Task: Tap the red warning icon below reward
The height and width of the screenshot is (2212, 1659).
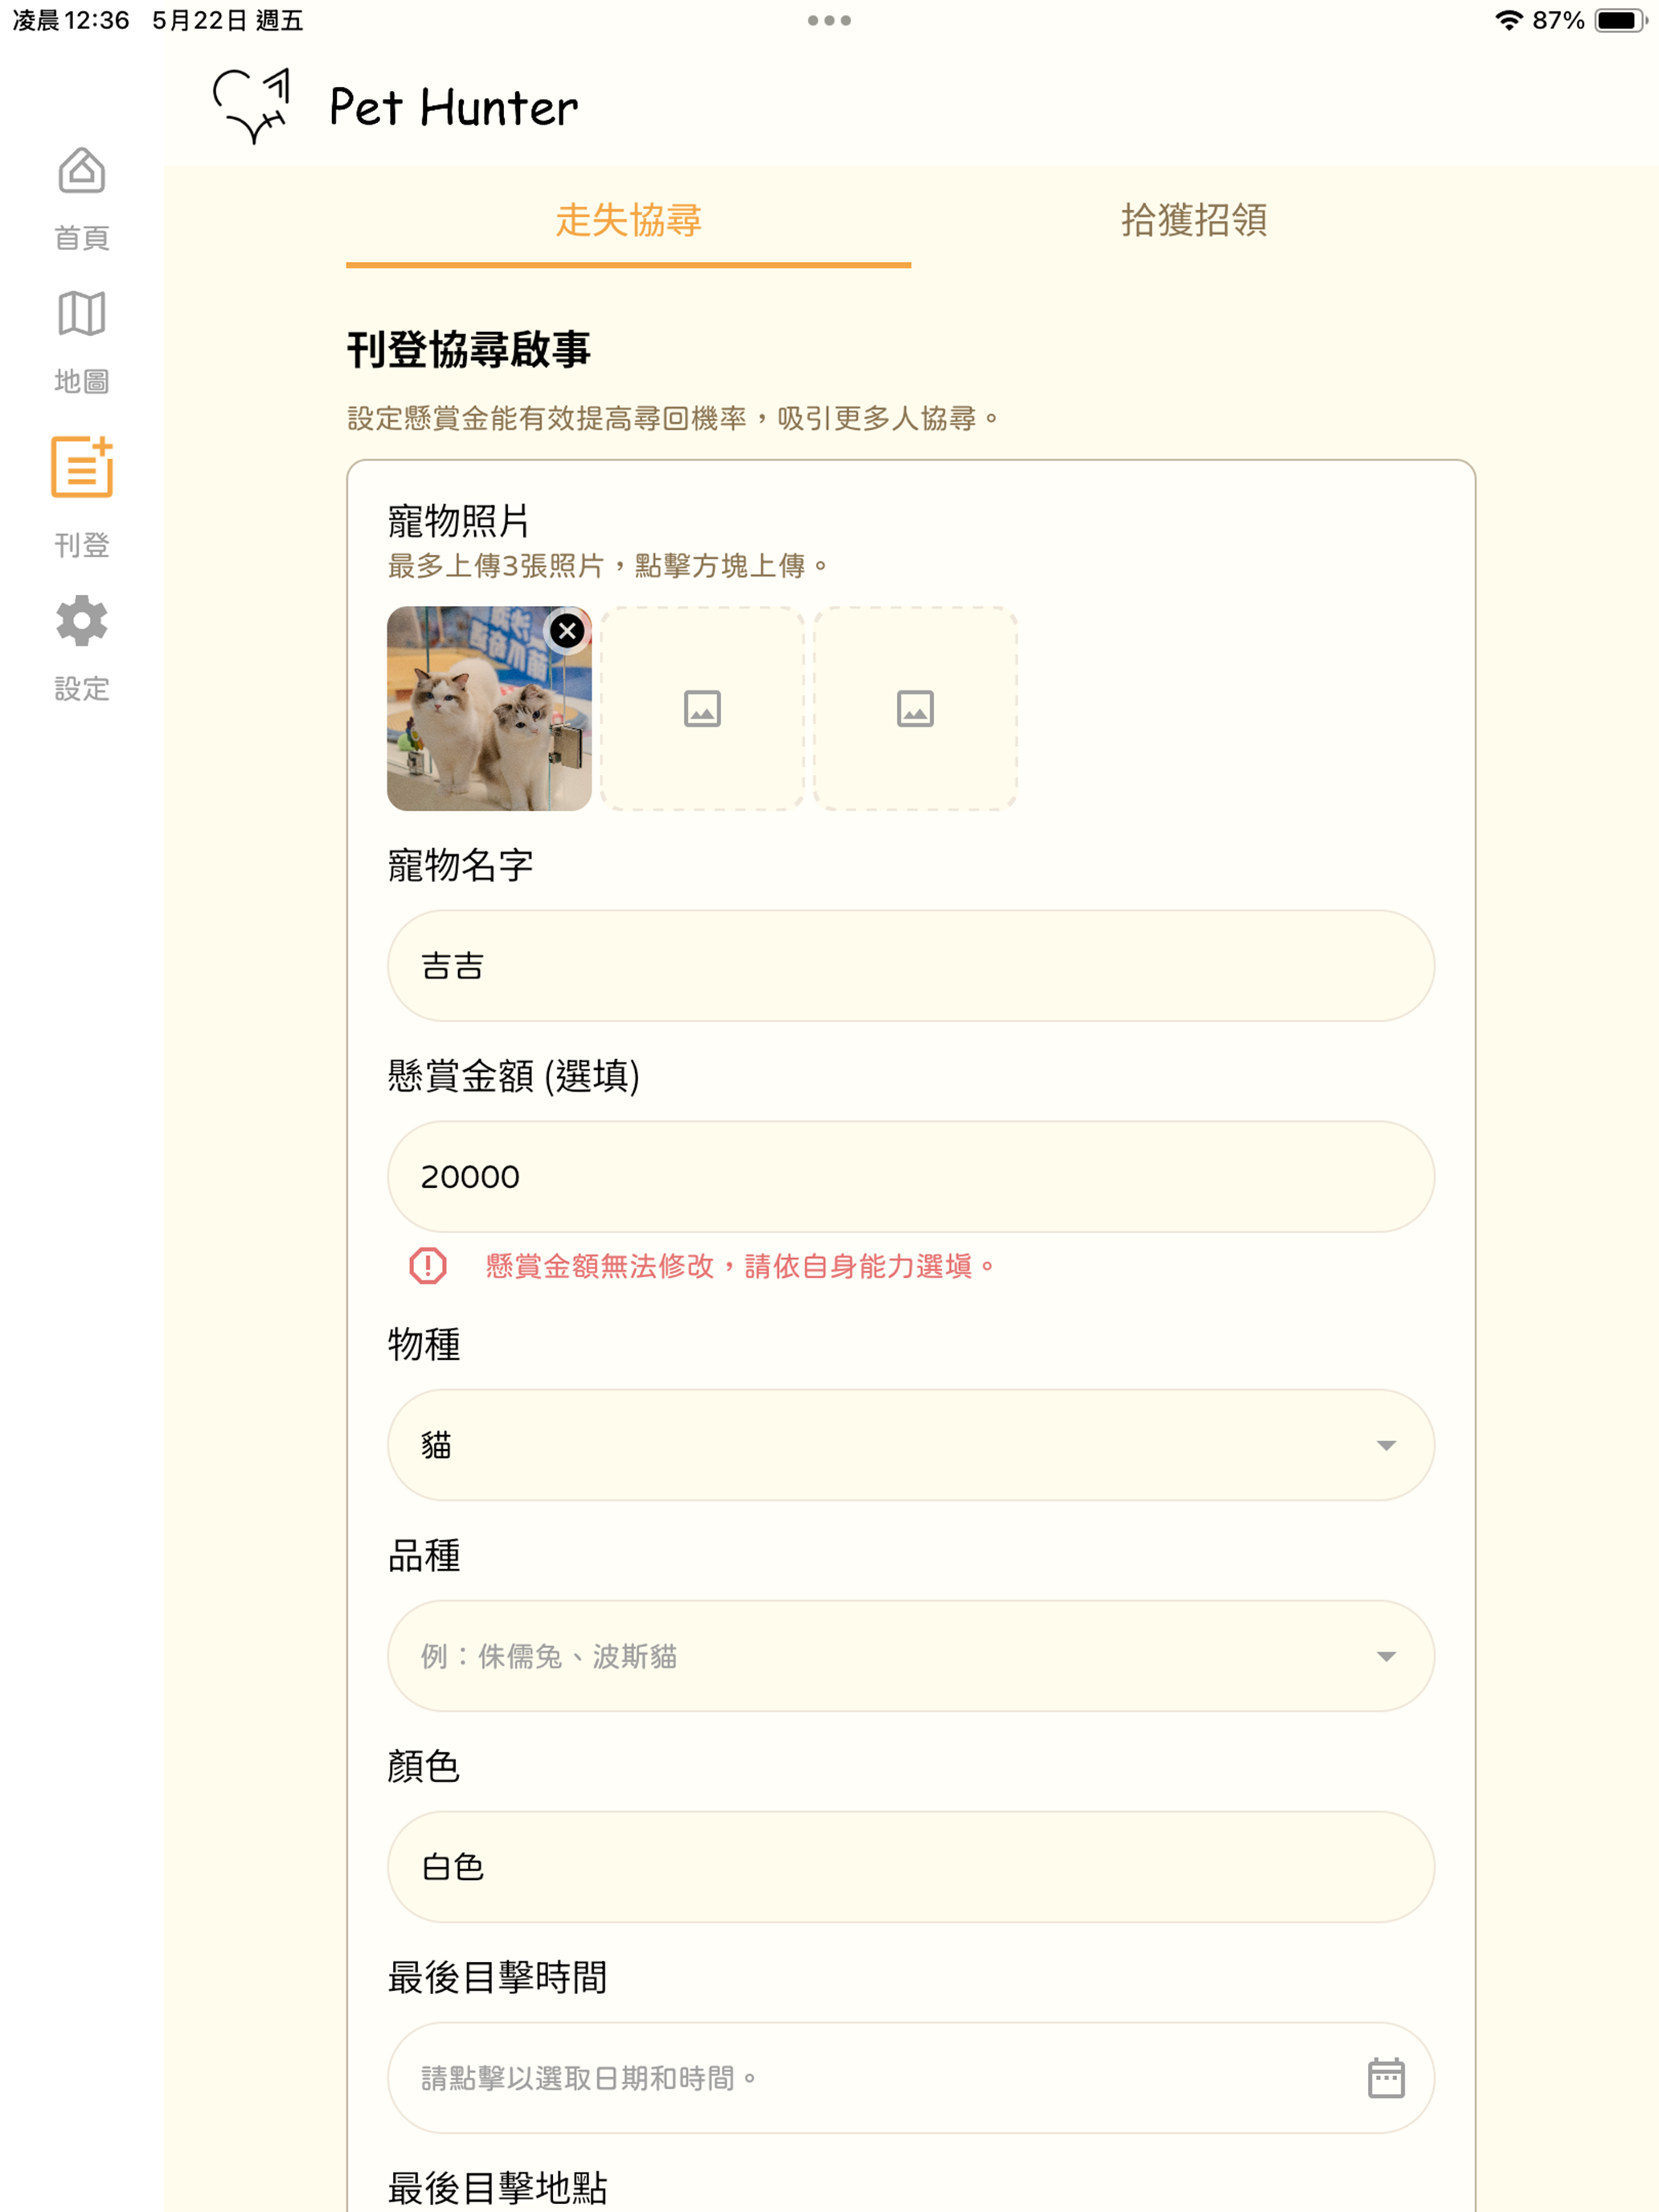Action: point(428,1266)
